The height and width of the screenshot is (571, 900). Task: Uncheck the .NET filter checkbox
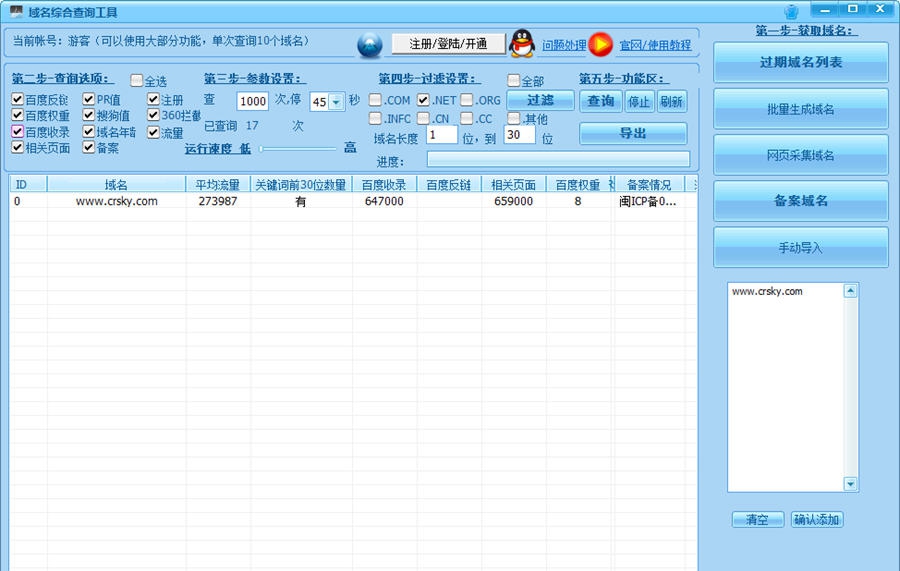(x=423, y=100)
